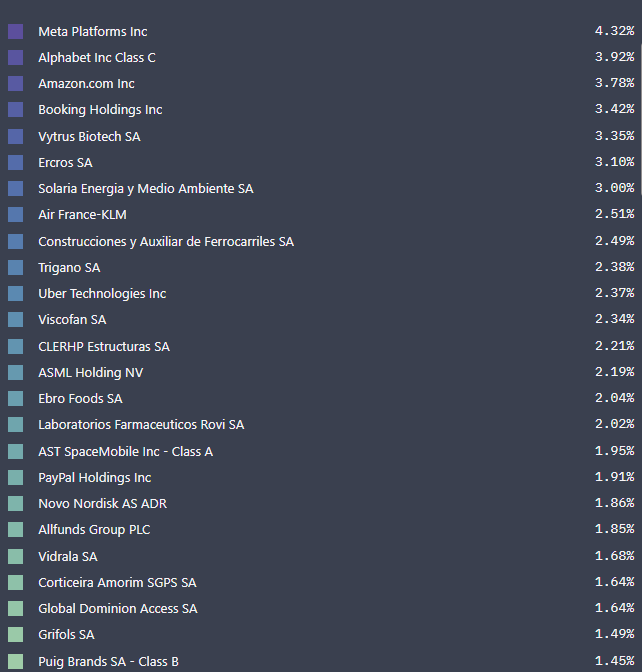This screenshot has height=672, width=642.
Task: Click the 2.37% weight value
Action: (x=615, y=293)
